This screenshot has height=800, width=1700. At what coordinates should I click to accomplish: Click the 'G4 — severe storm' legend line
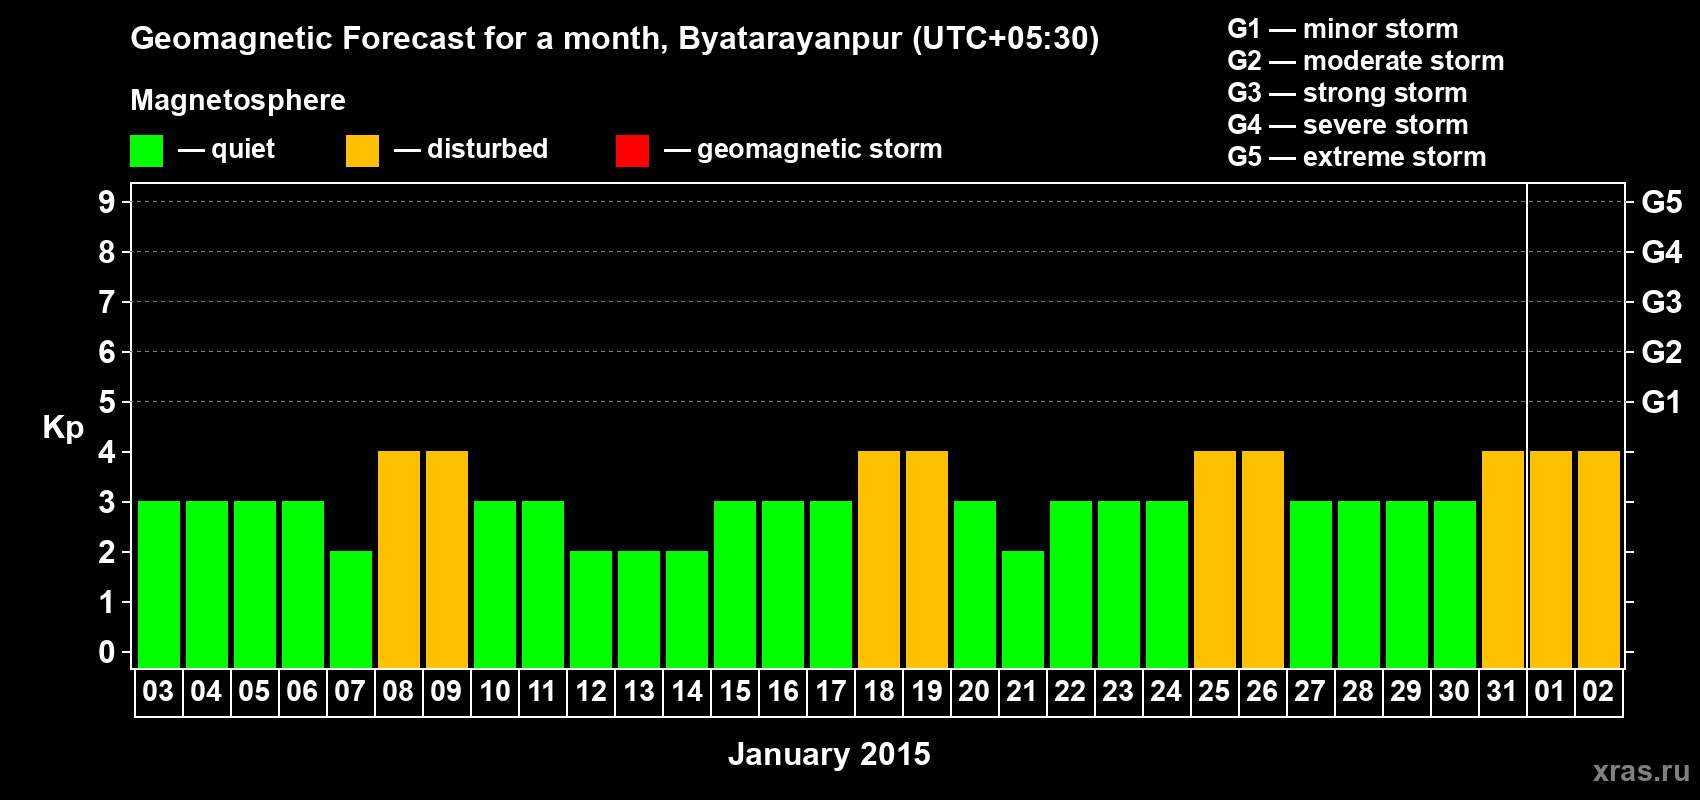[x=1348, y=125]
